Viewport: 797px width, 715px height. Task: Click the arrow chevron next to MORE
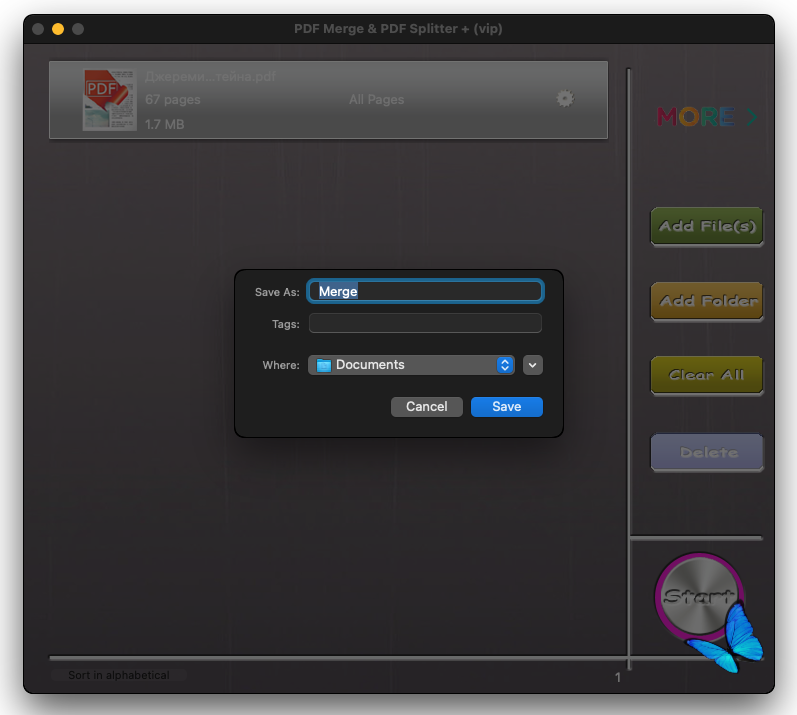(752, 117)
